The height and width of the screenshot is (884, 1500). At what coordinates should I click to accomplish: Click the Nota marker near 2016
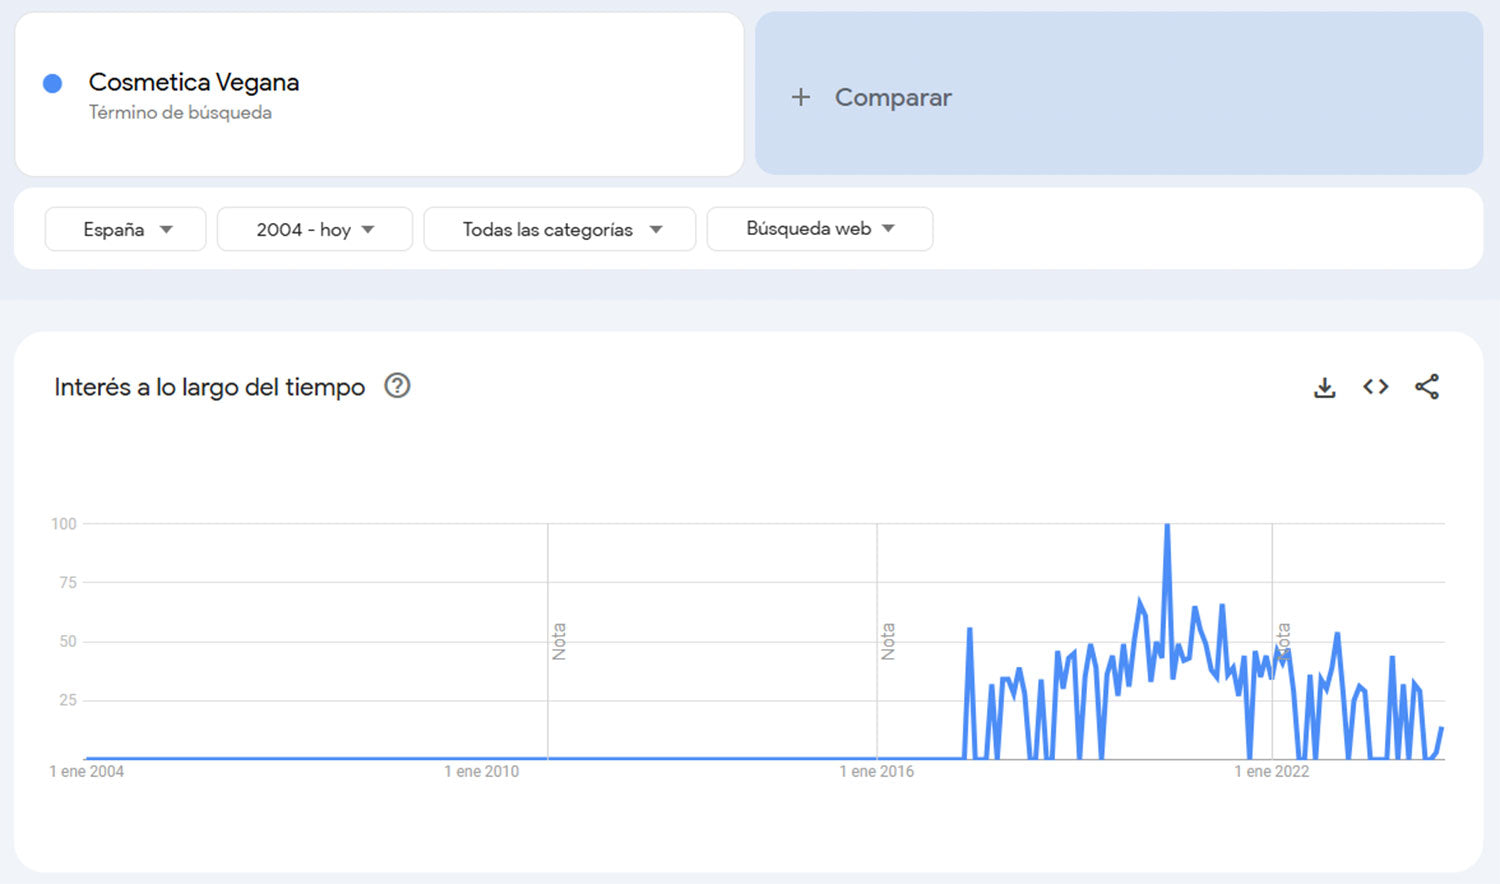tap(888, 641)
